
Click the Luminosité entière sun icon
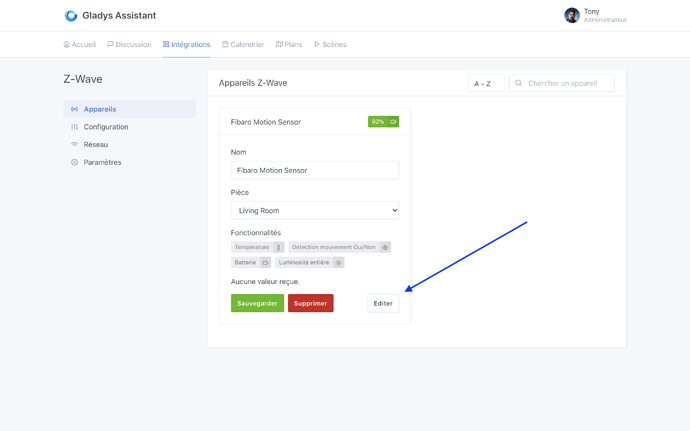pos(338,263)
